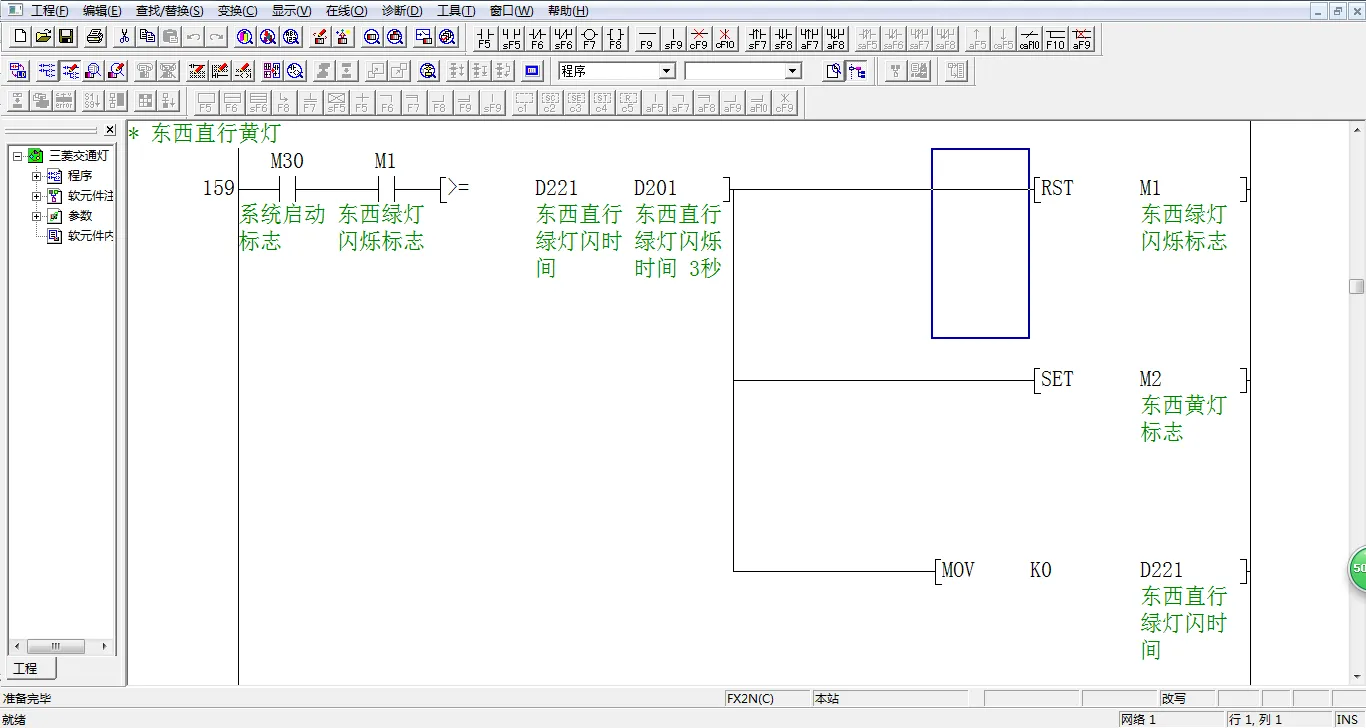Click the green 50 badge at right edge

coord(1357,568)
